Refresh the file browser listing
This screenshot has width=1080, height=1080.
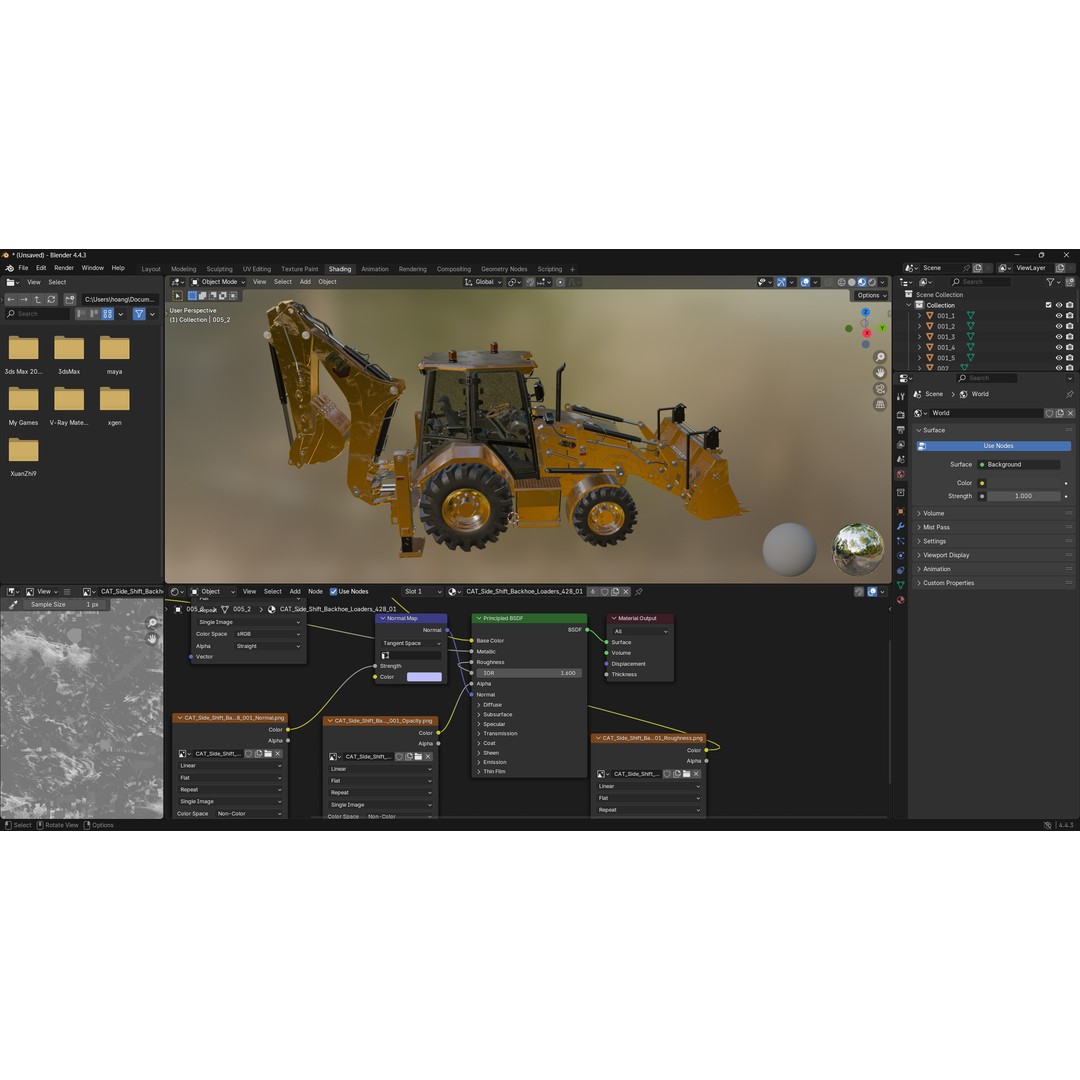[x=51, y=300]
